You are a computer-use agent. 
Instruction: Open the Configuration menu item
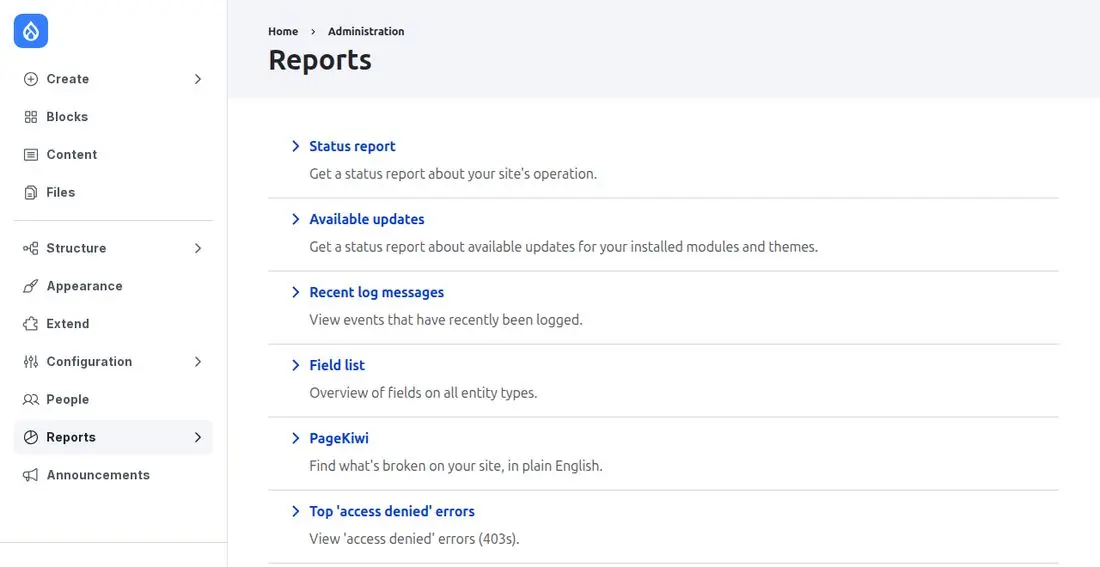[x=113, y=362]
